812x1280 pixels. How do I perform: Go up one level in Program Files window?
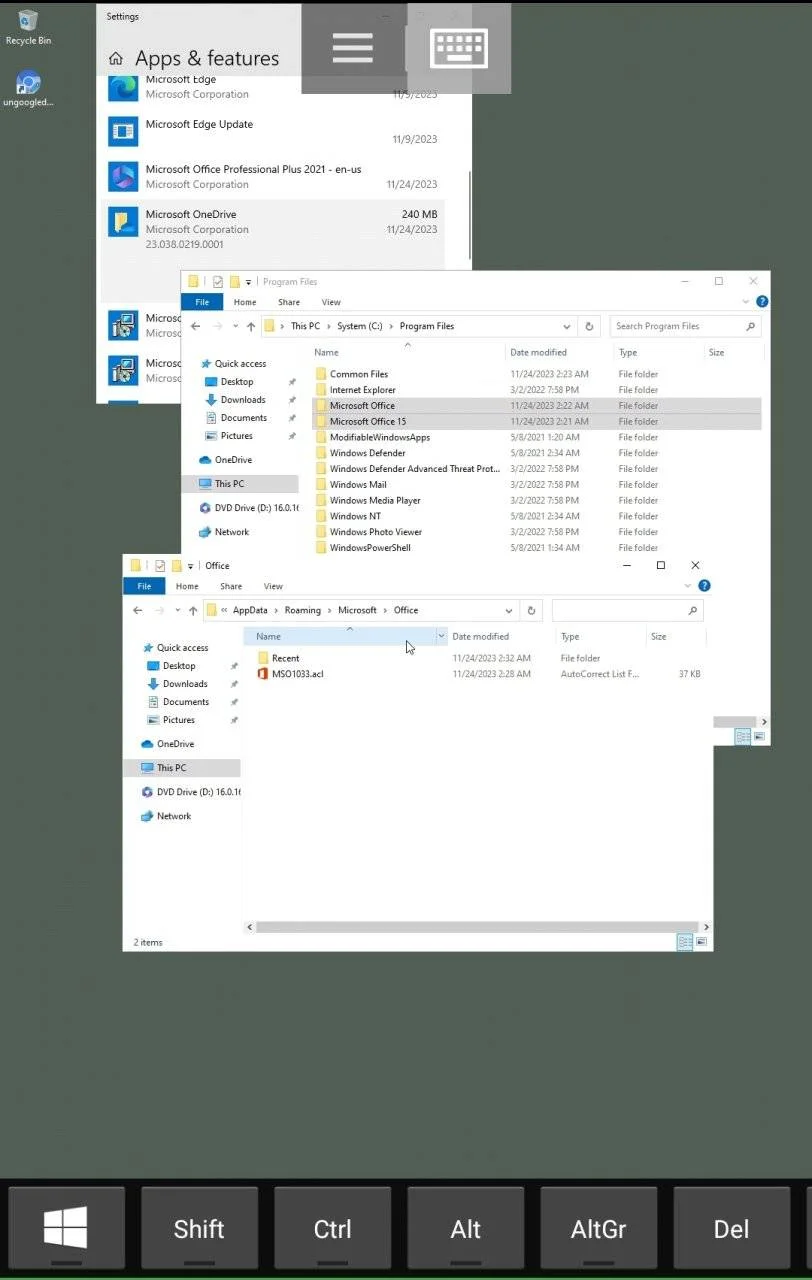click(251, 326)
